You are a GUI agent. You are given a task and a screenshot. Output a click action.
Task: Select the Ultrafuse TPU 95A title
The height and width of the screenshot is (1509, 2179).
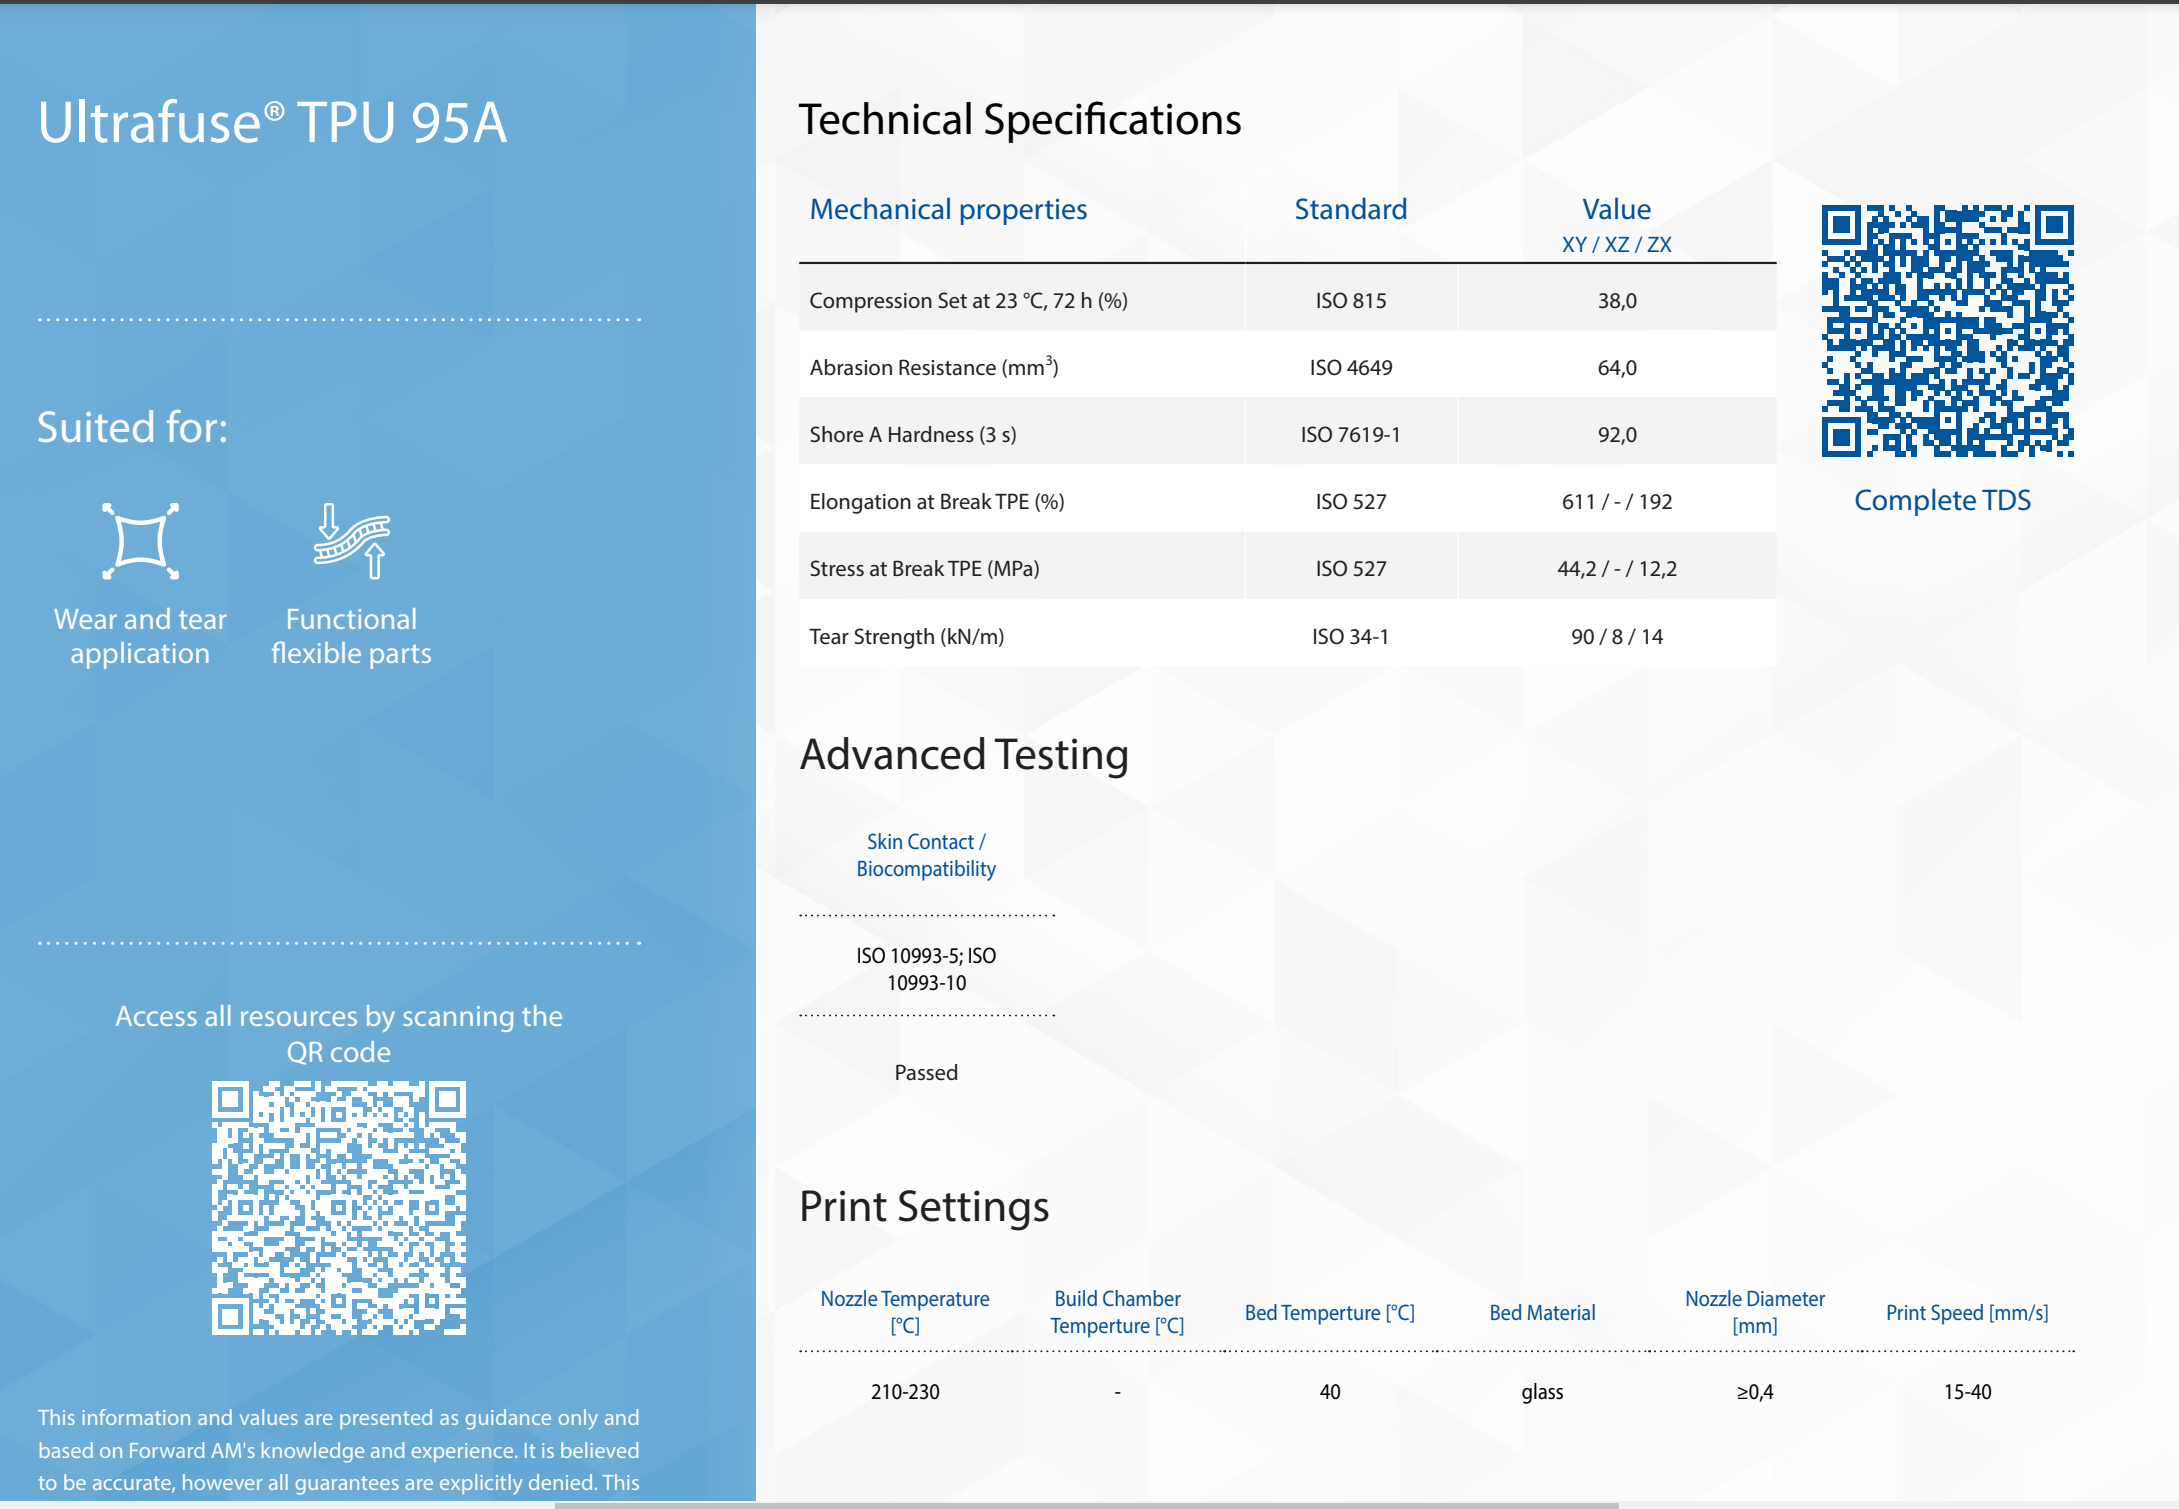pyautogui.click(x=272, y=123)
